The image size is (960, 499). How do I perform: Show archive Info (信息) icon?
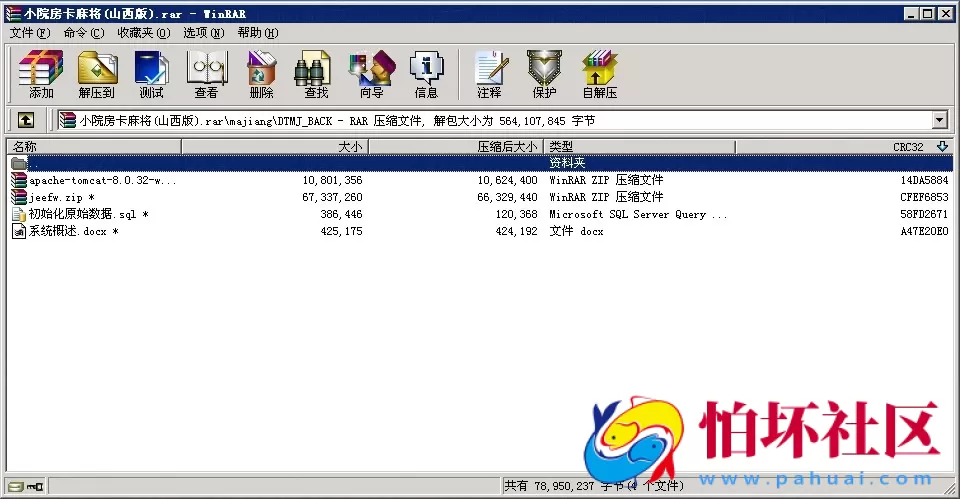(x=426, y=74)
